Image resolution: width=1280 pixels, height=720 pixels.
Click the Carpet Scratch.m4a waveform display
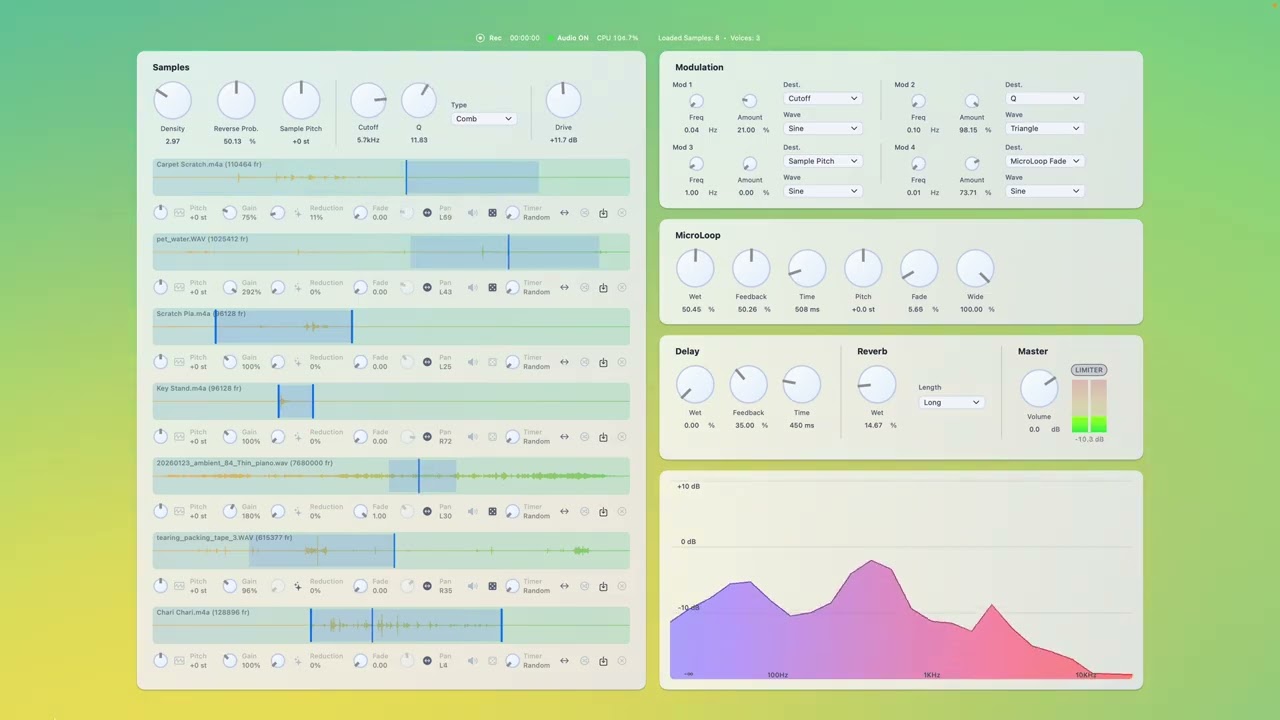(391, 177)
